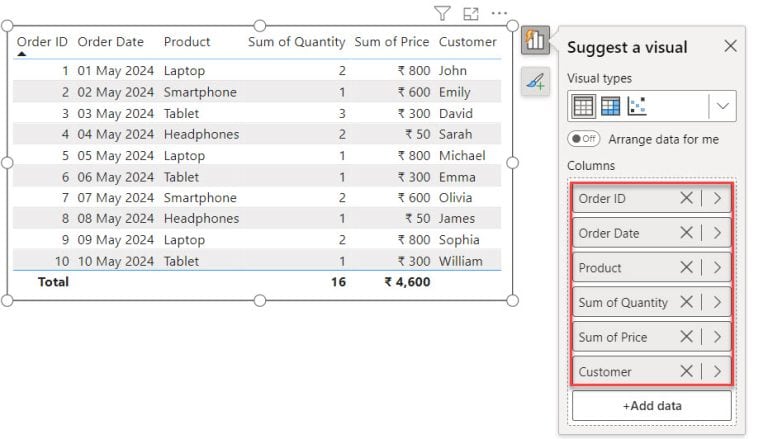Remove the Order ID column field
This screenshot has height=439, width=768.
point(686,198)
